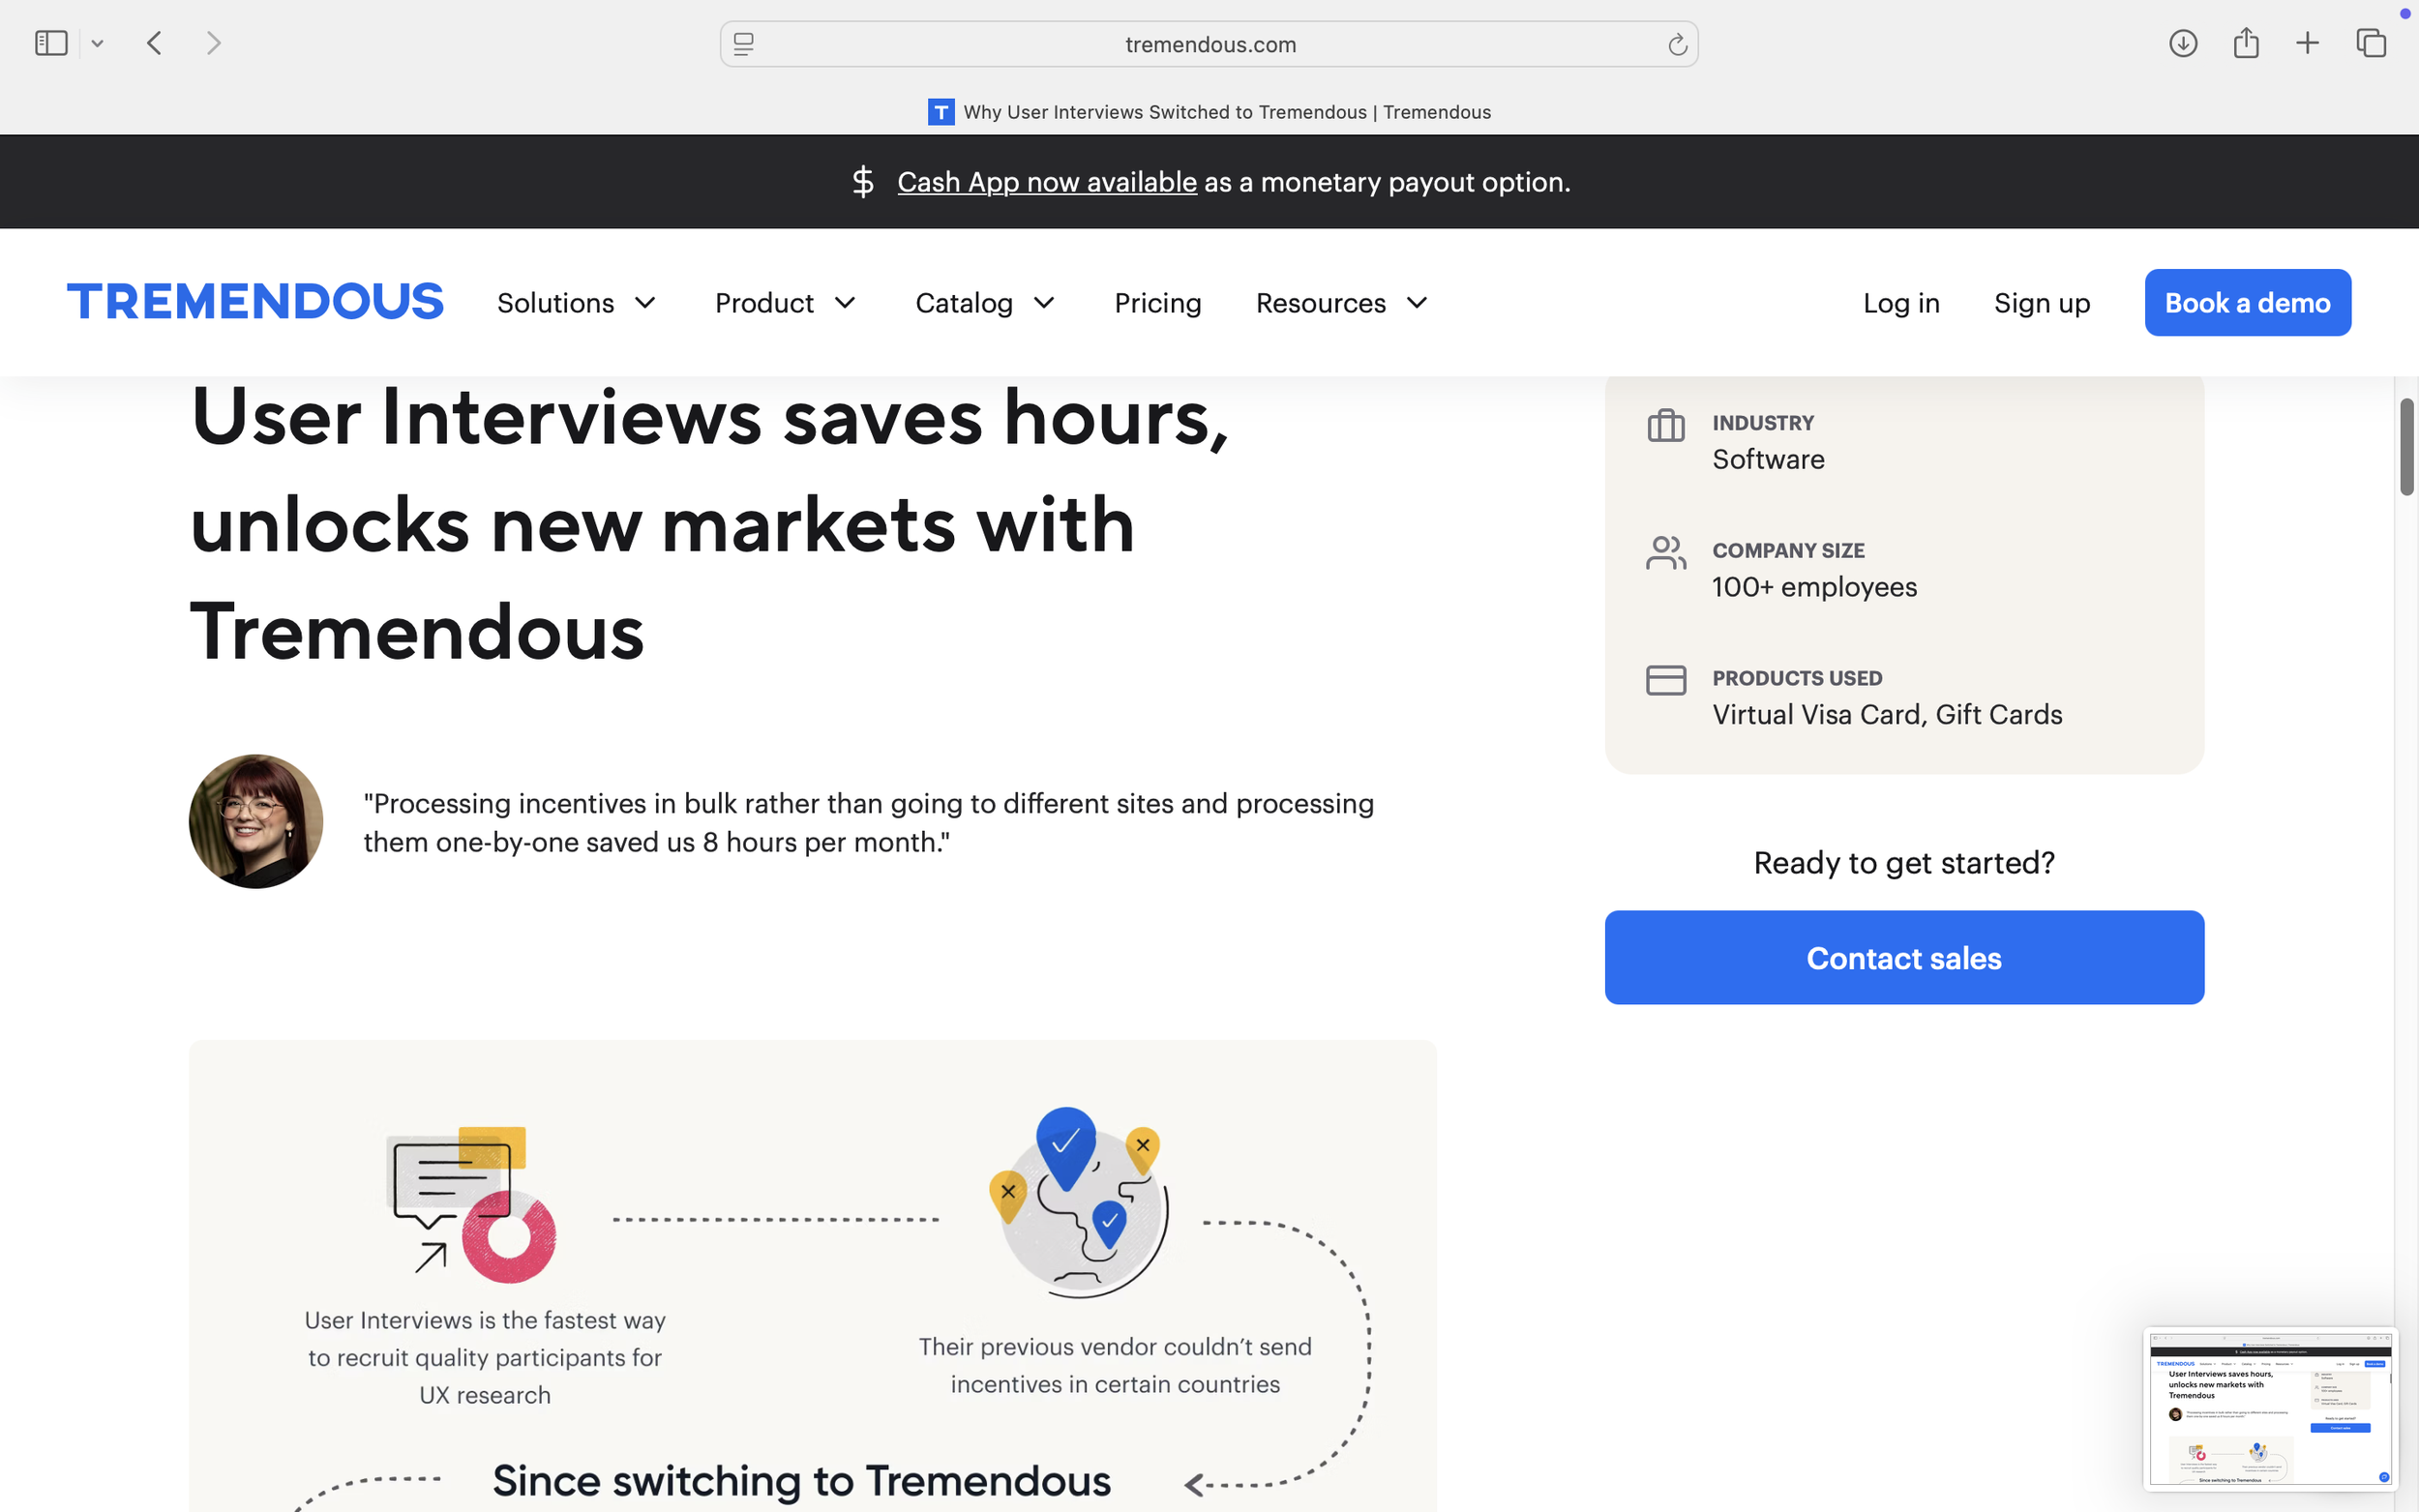This screenshot has width=2419, height=1512.
Task: Click the 'Processing incentives in bulk' quote
Action: pos(868,822)
